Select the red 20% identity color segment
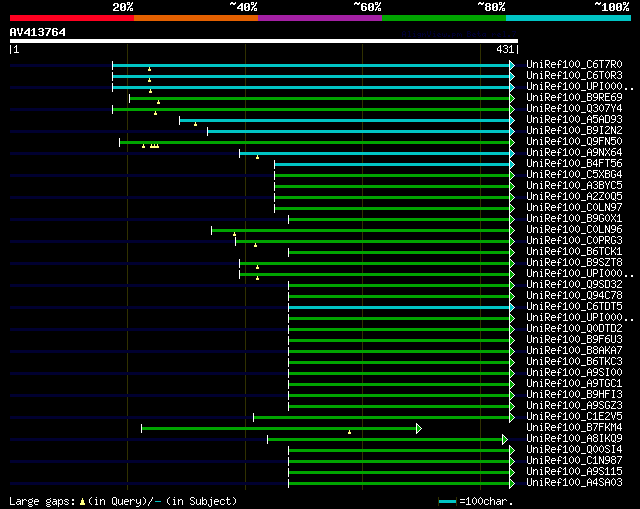 tap(72, 18)
